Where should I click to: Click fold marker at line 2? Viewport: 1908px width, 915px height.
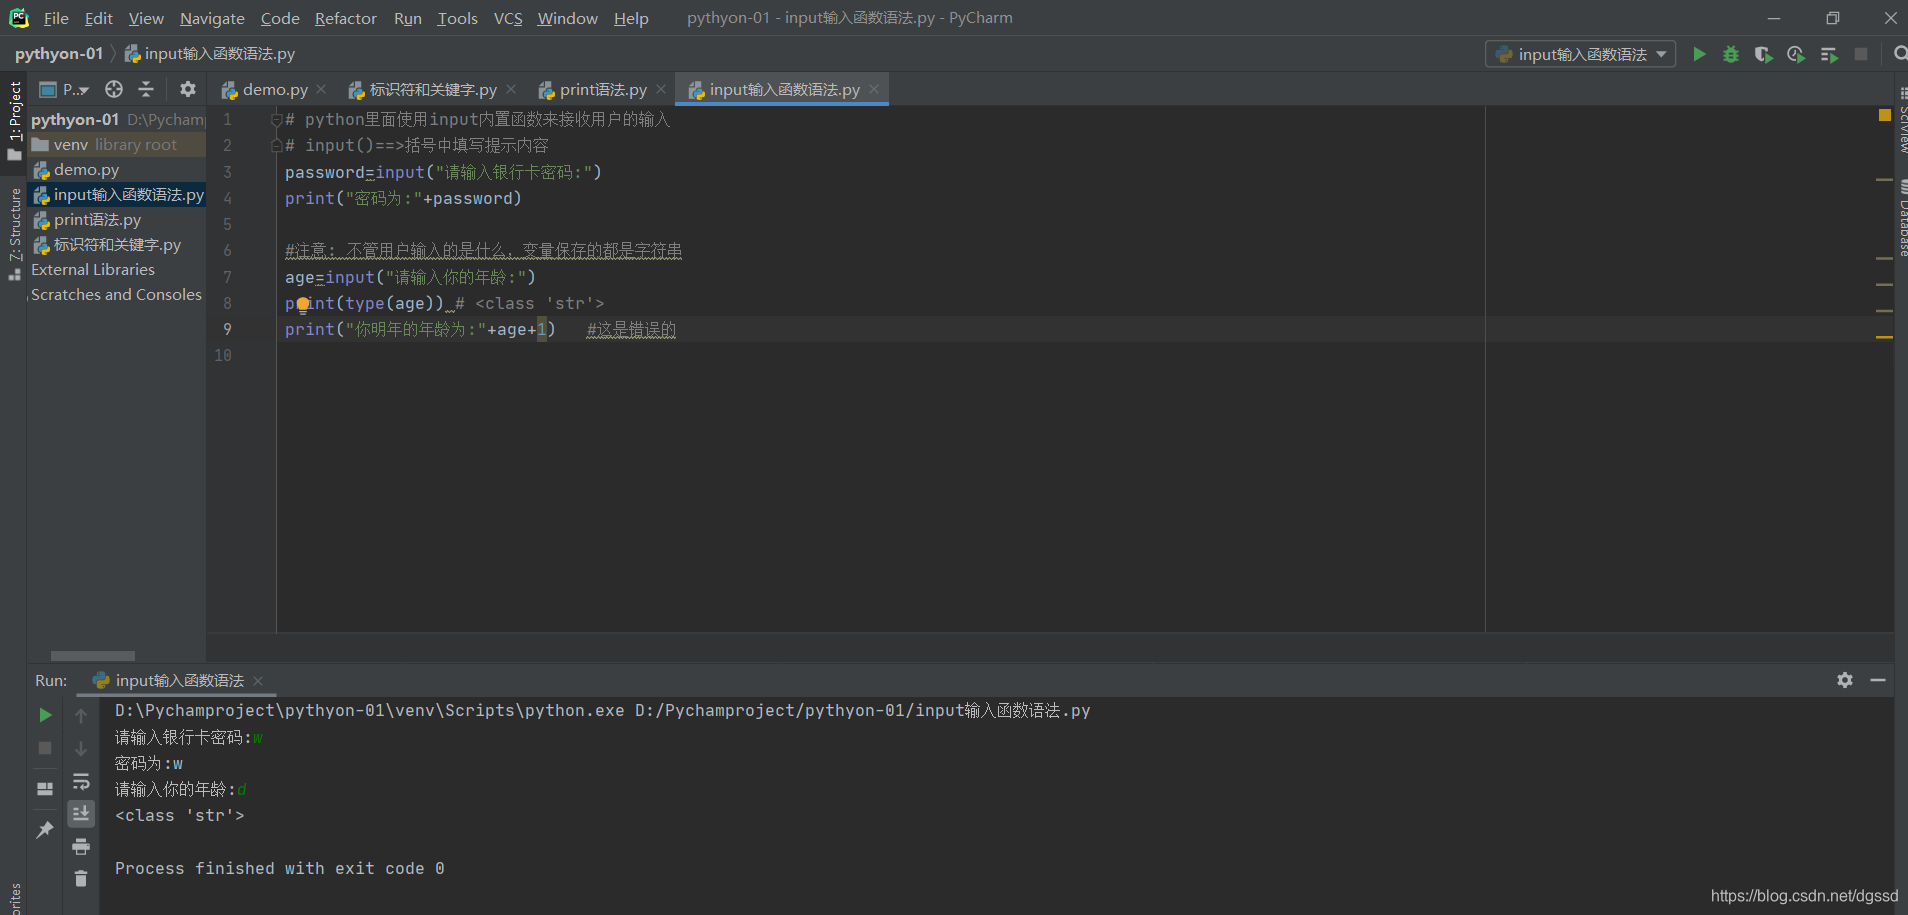276,145
